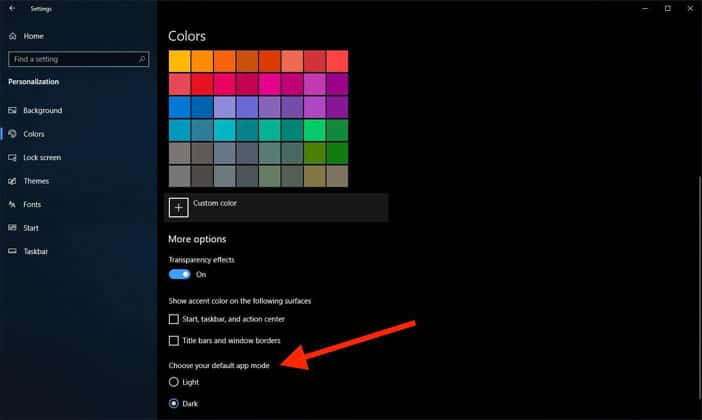Pick the olive tan swatch in last row
Viewport: 702px width, 420px height.
[x=315, y=176]
